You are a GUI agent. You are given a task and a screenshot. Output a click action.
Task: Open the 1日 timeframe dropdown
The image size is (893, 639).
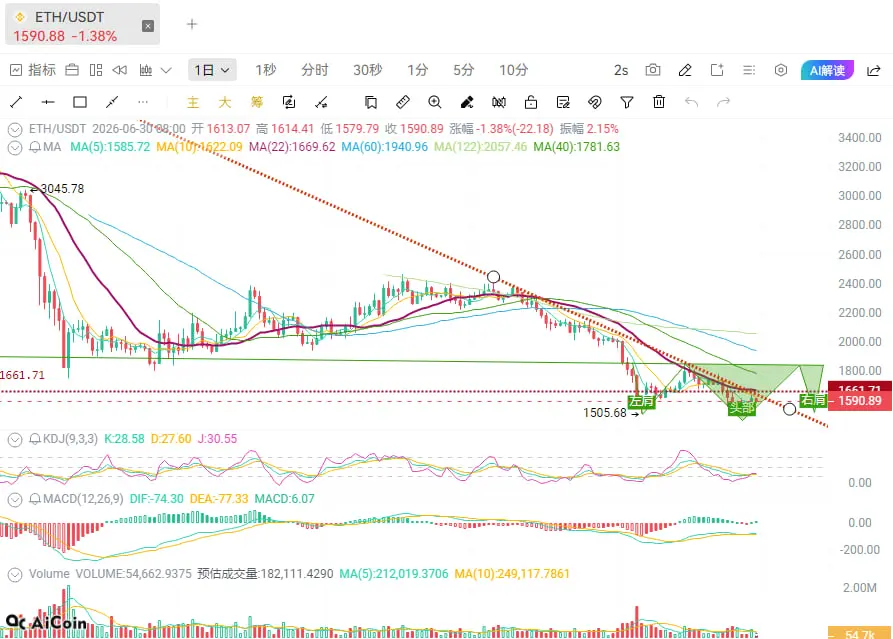(x=212, y=70)
